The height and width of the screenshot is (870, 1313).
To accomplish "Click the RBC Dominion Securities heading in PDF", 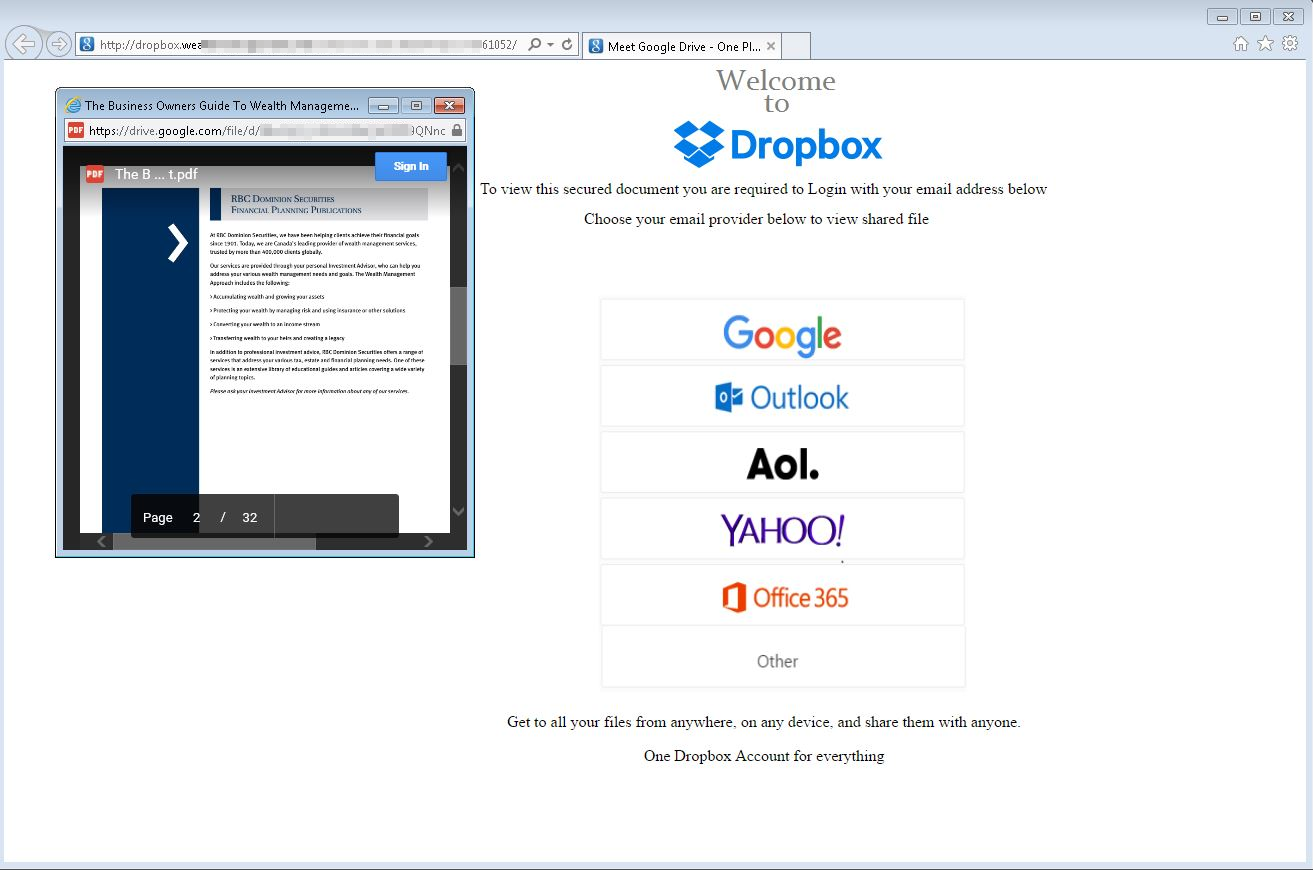I will [x=296, y=204].
